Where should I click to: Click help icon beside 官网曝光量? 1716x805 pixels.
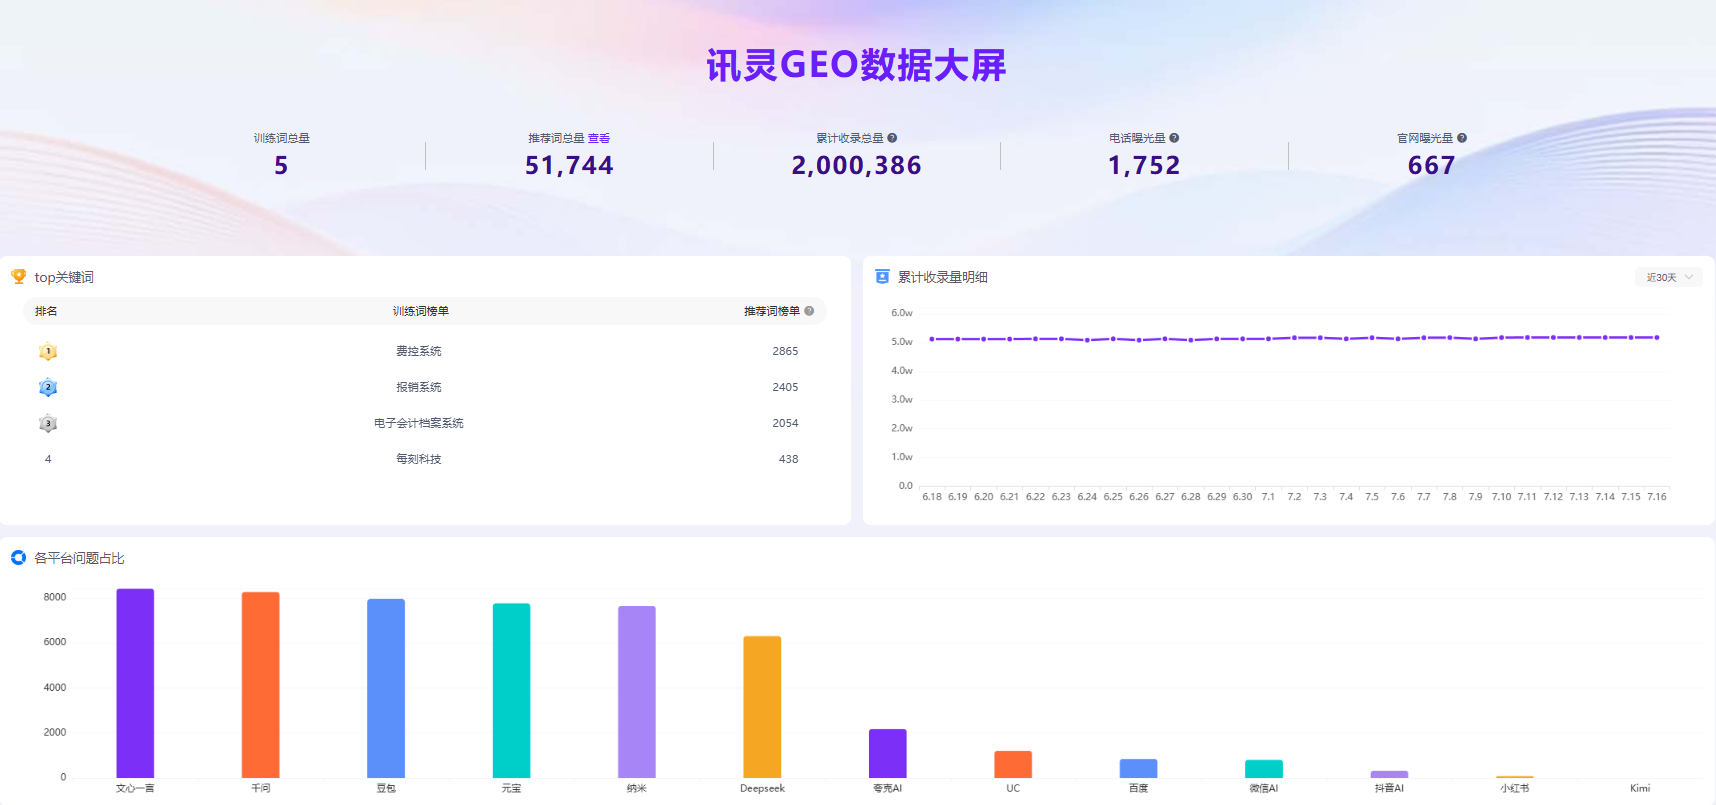coord(1462,138)
